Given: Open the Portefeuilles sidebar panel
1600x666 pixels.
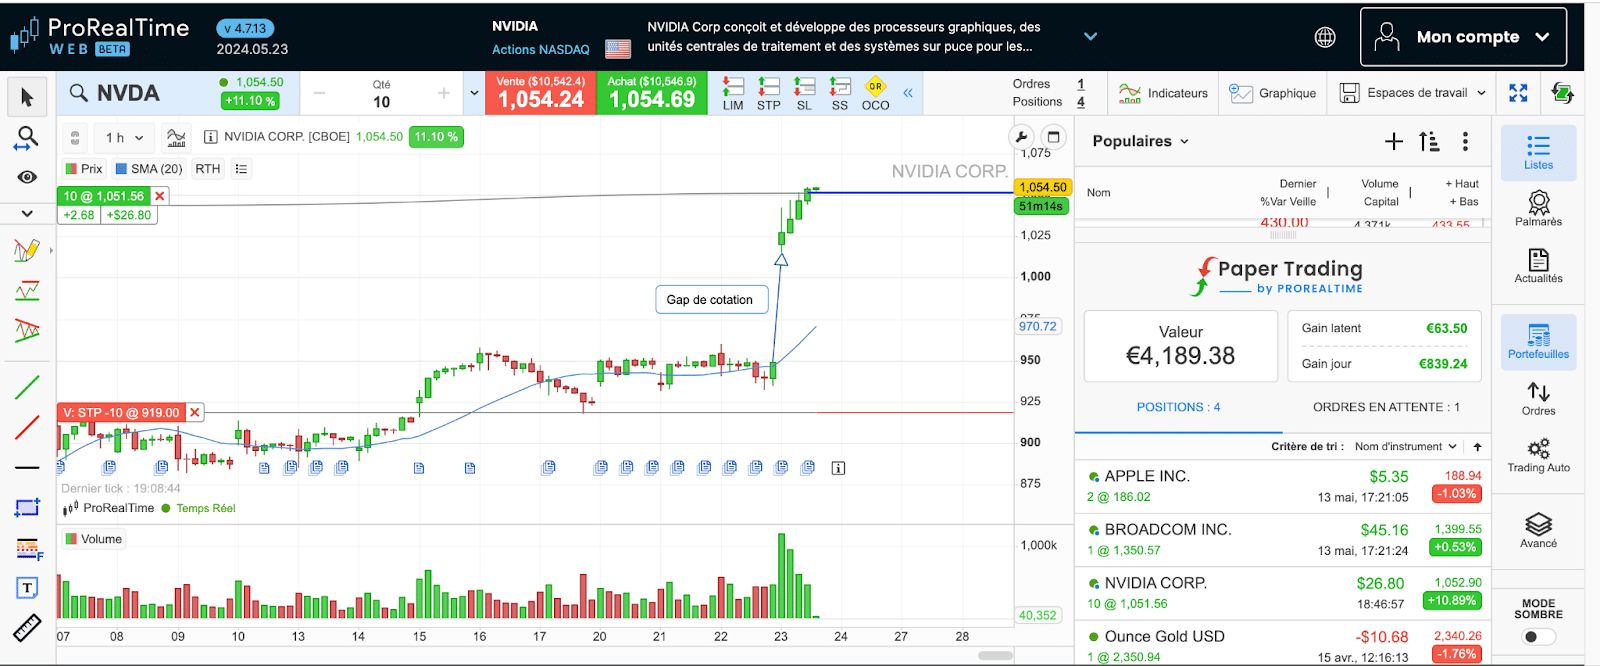Looking at the screenshot, I should 1538,342.
